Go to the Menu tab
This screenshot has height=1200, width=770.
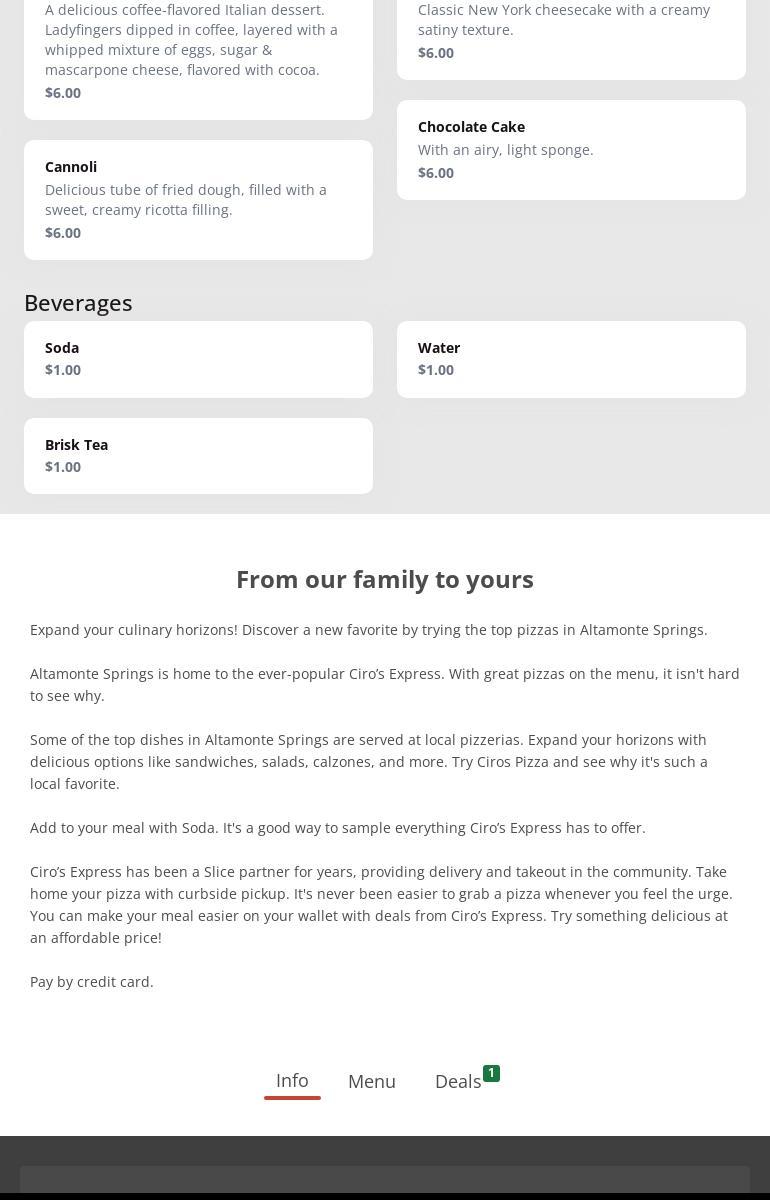pyautogui.click(x=372, y=1081)
